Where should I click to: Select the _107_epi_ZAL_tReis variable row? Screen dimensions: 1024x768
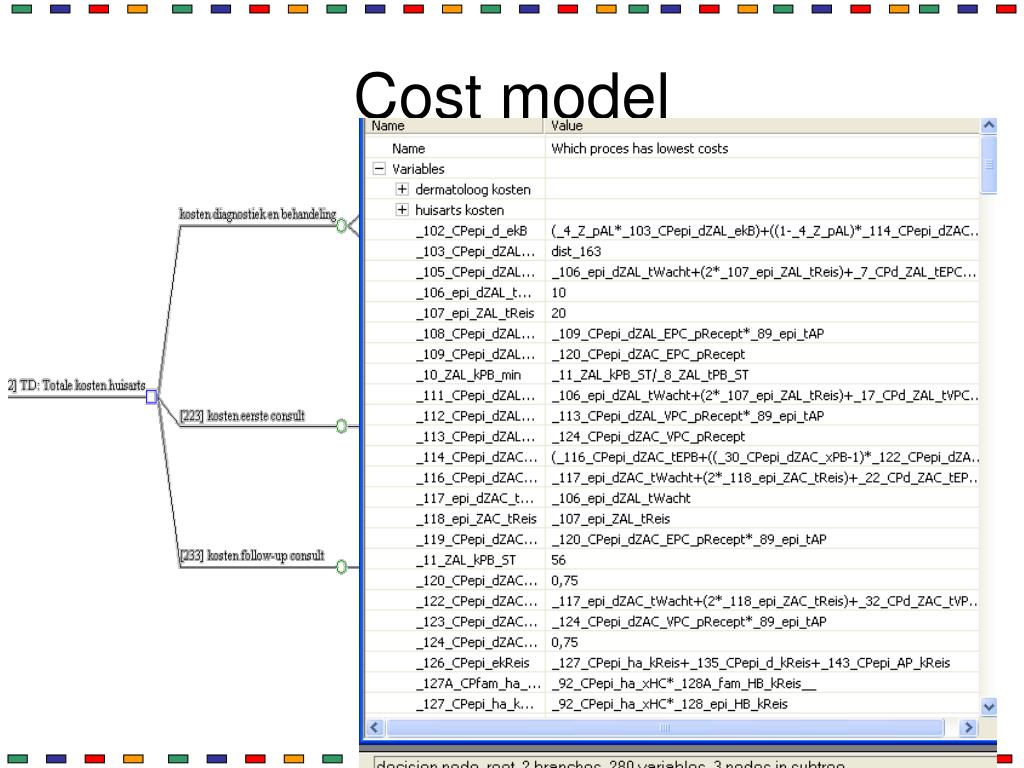tap(476, 313)
